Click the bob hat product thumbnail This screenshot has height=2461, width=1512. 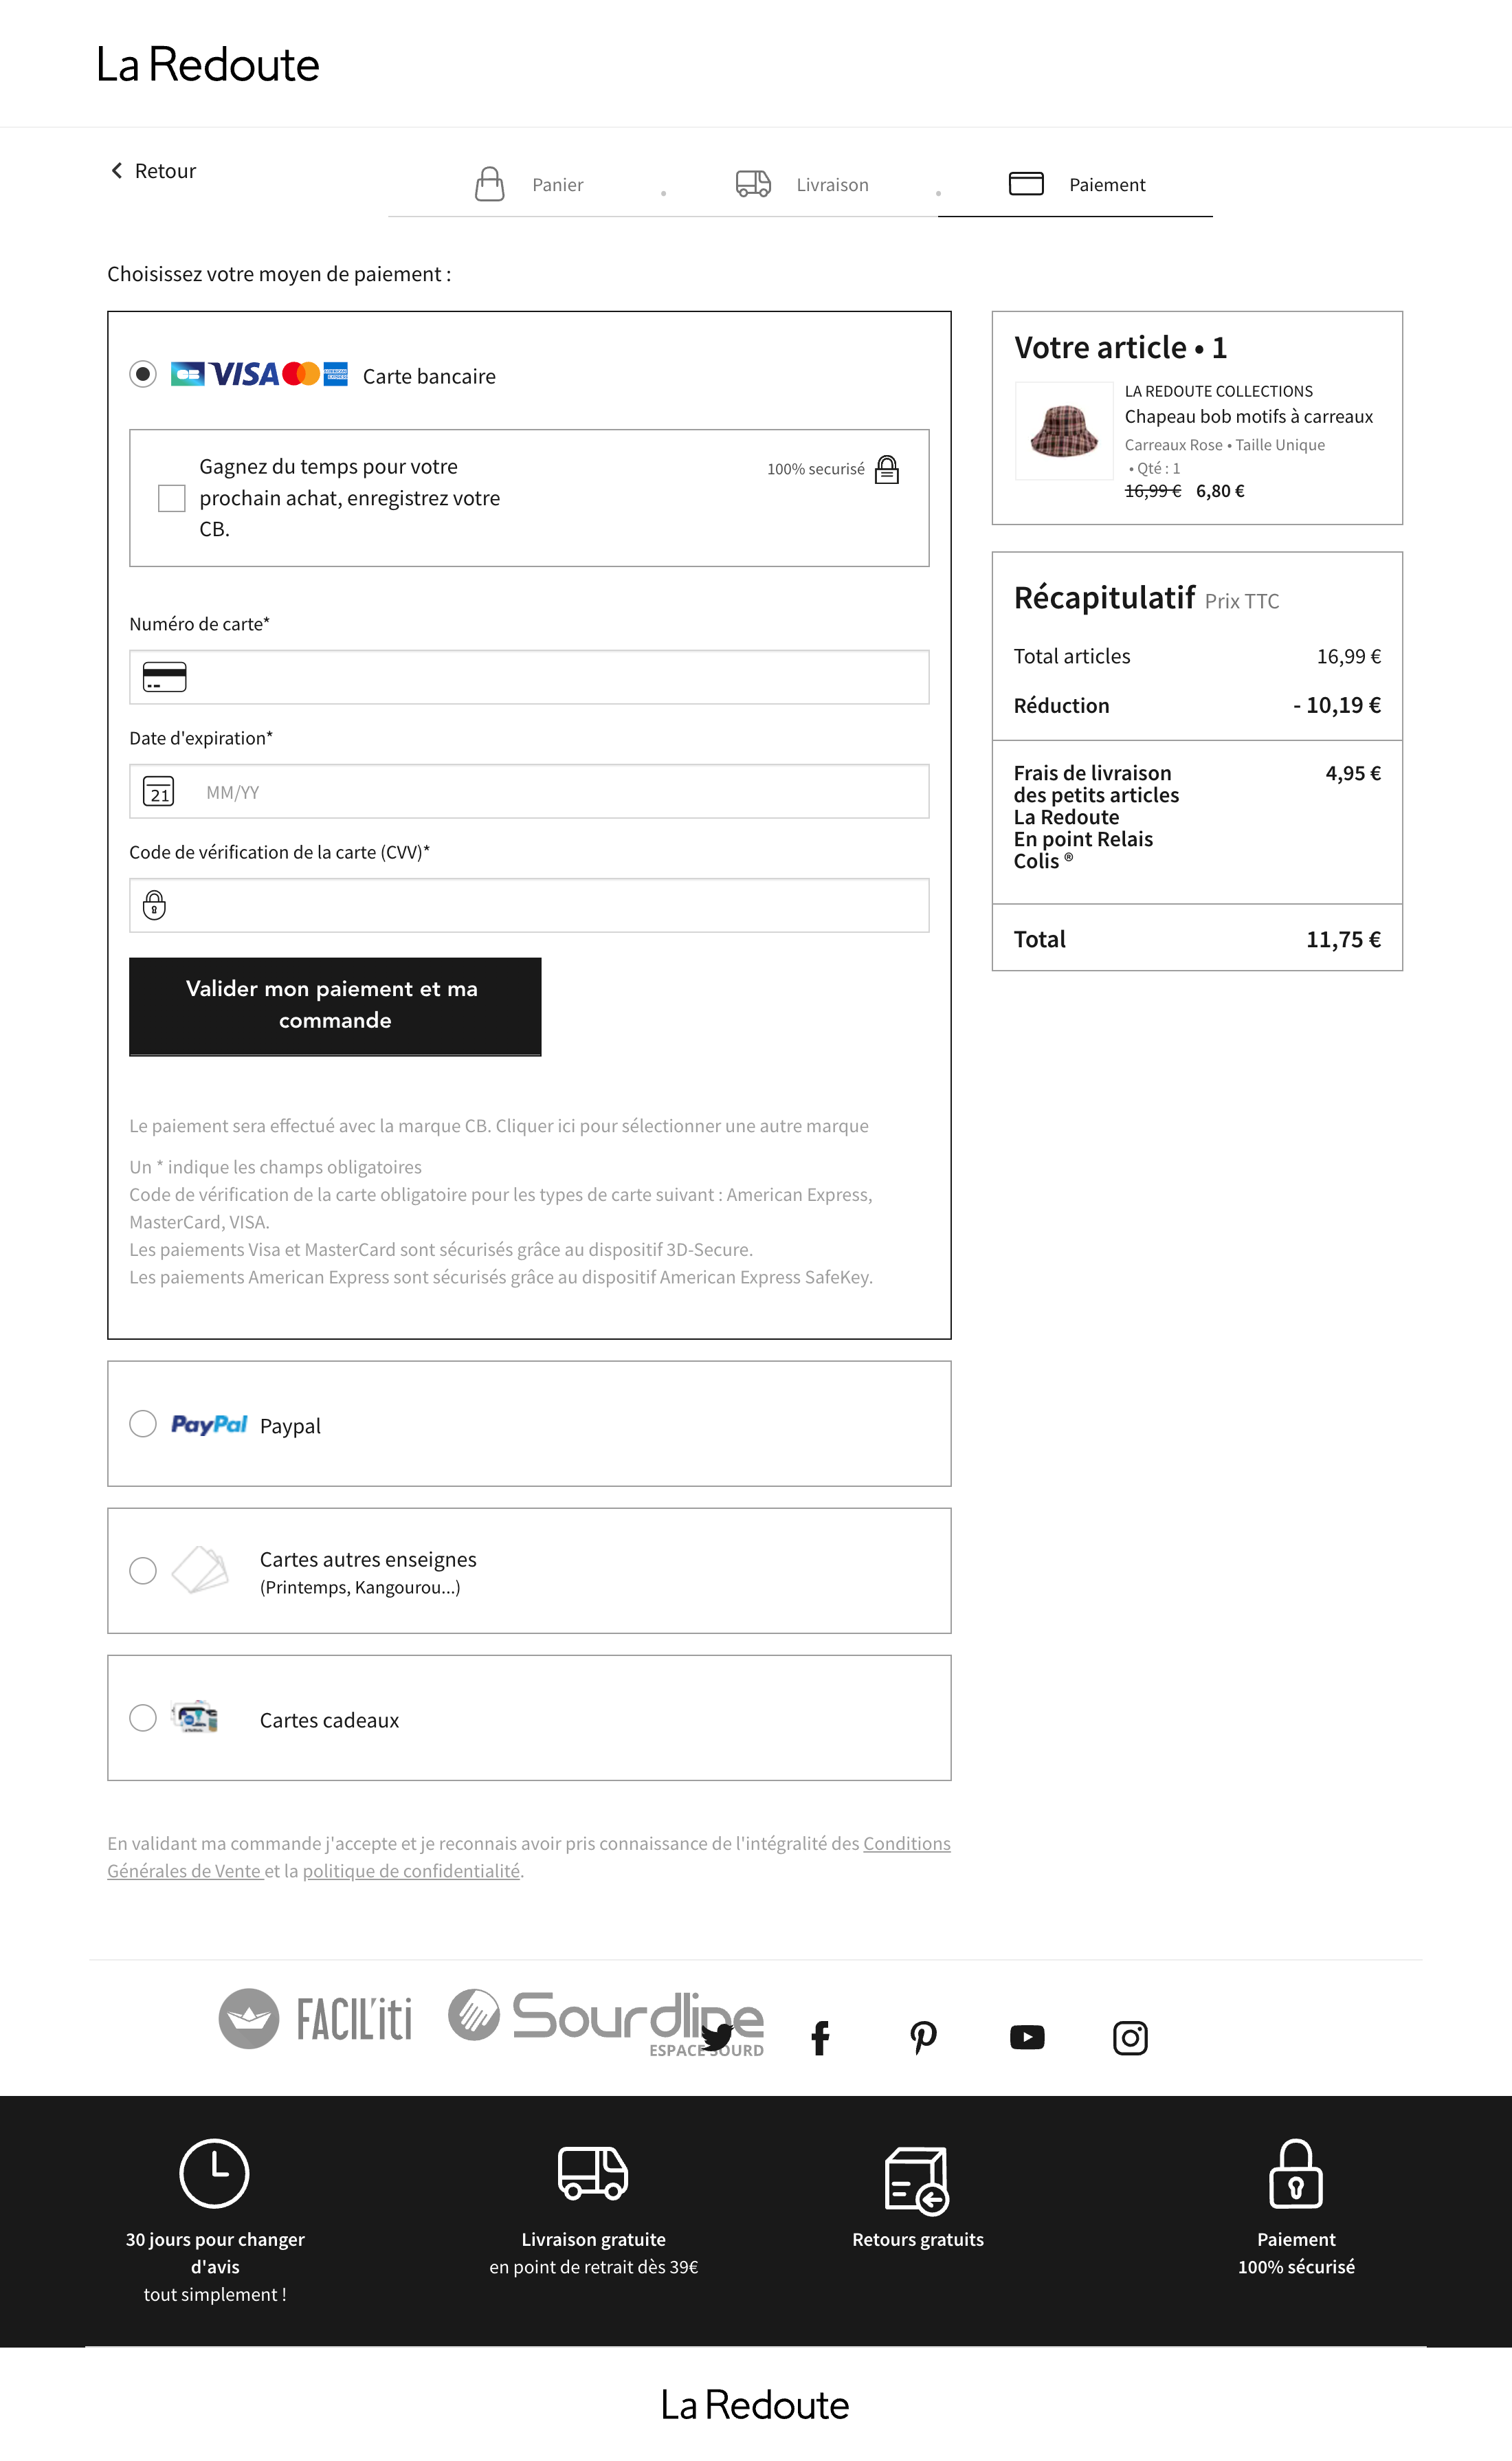click(x=1064, y=431)
